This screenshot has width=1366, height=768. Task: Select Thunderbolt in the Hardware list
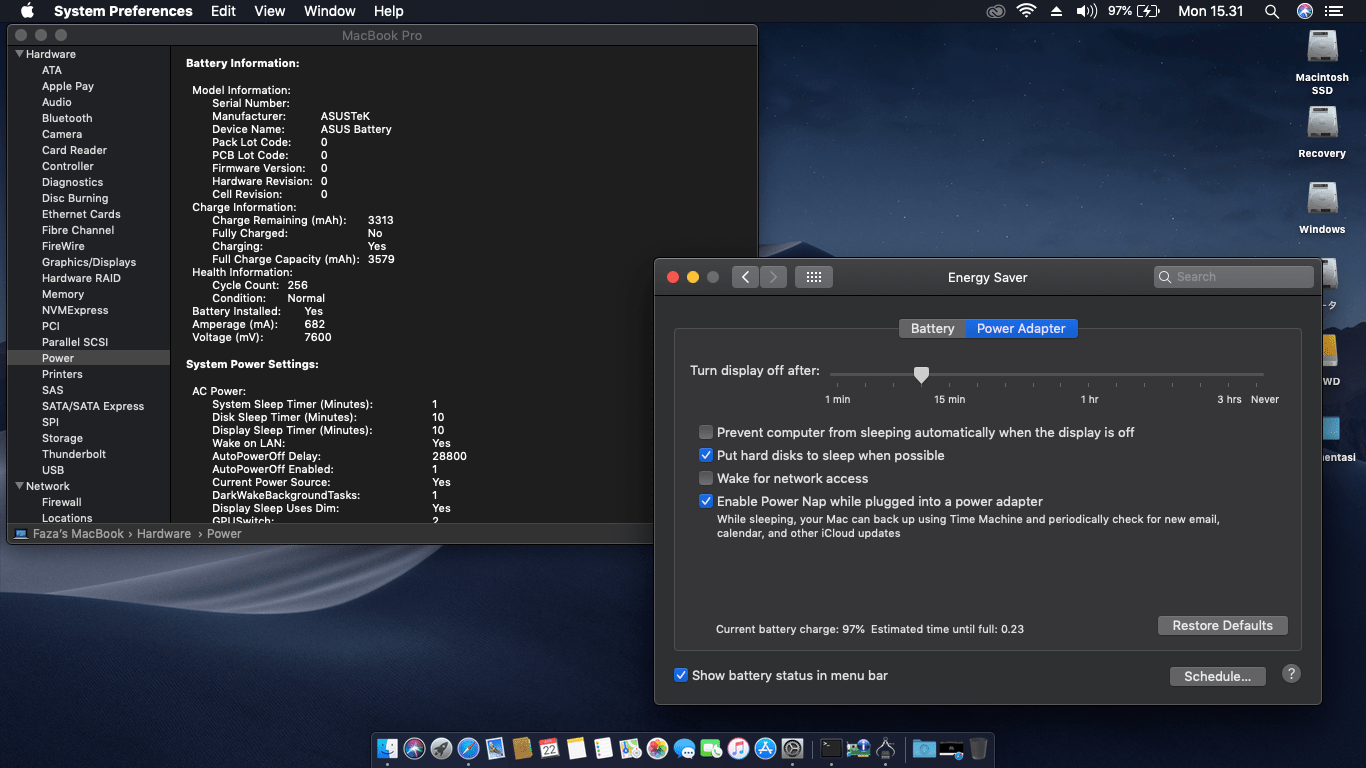74,454
